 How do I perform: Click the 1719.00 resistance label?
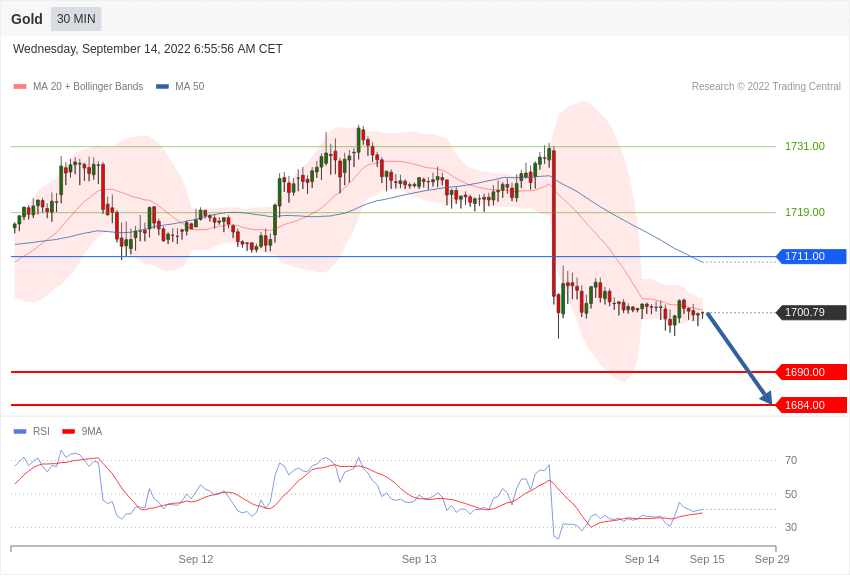[804, 212]
